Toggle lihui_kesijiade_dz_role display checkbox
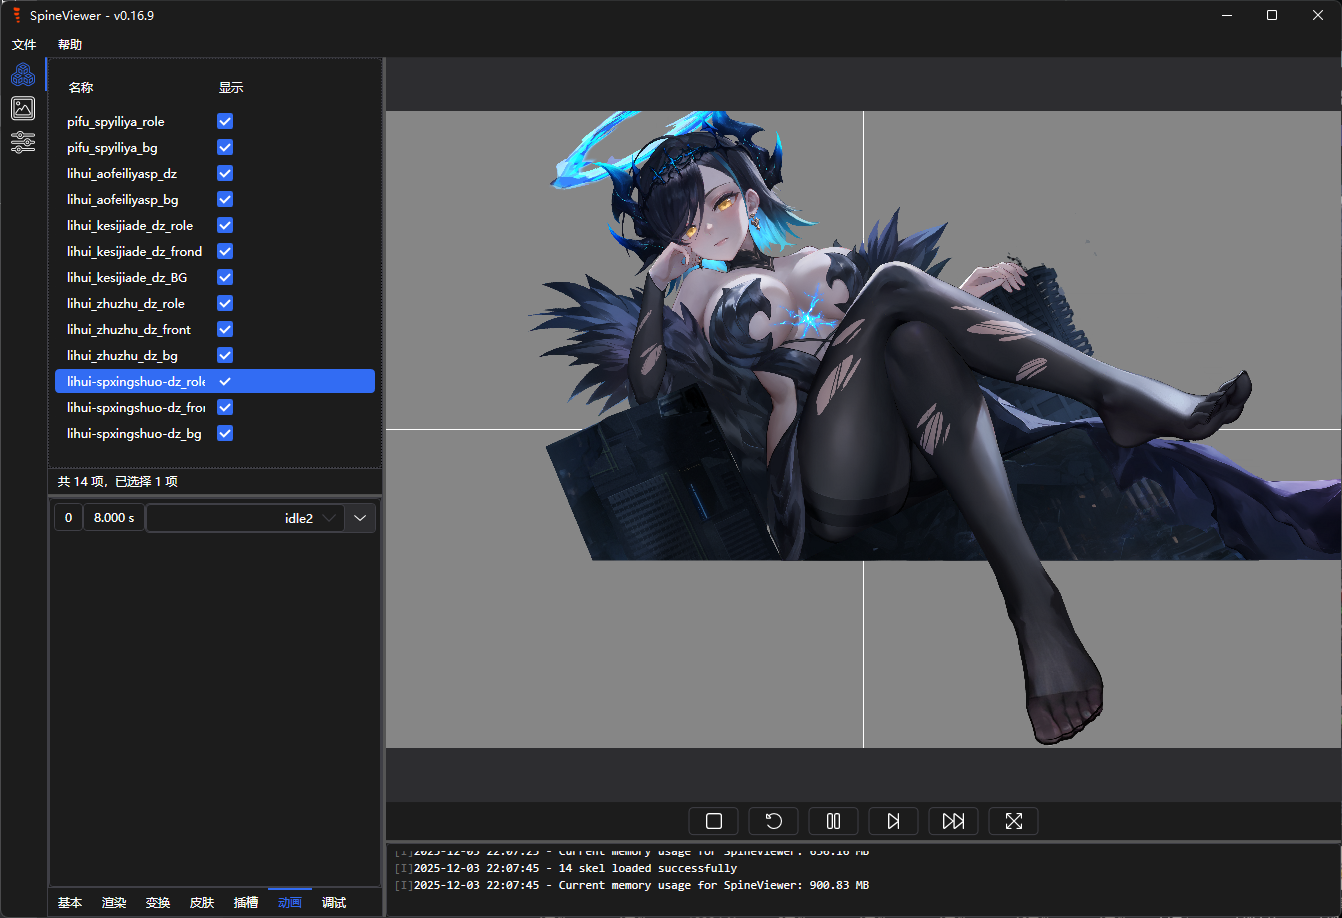The width and height of the screenshot is (1342, 918). click(225, 225)
